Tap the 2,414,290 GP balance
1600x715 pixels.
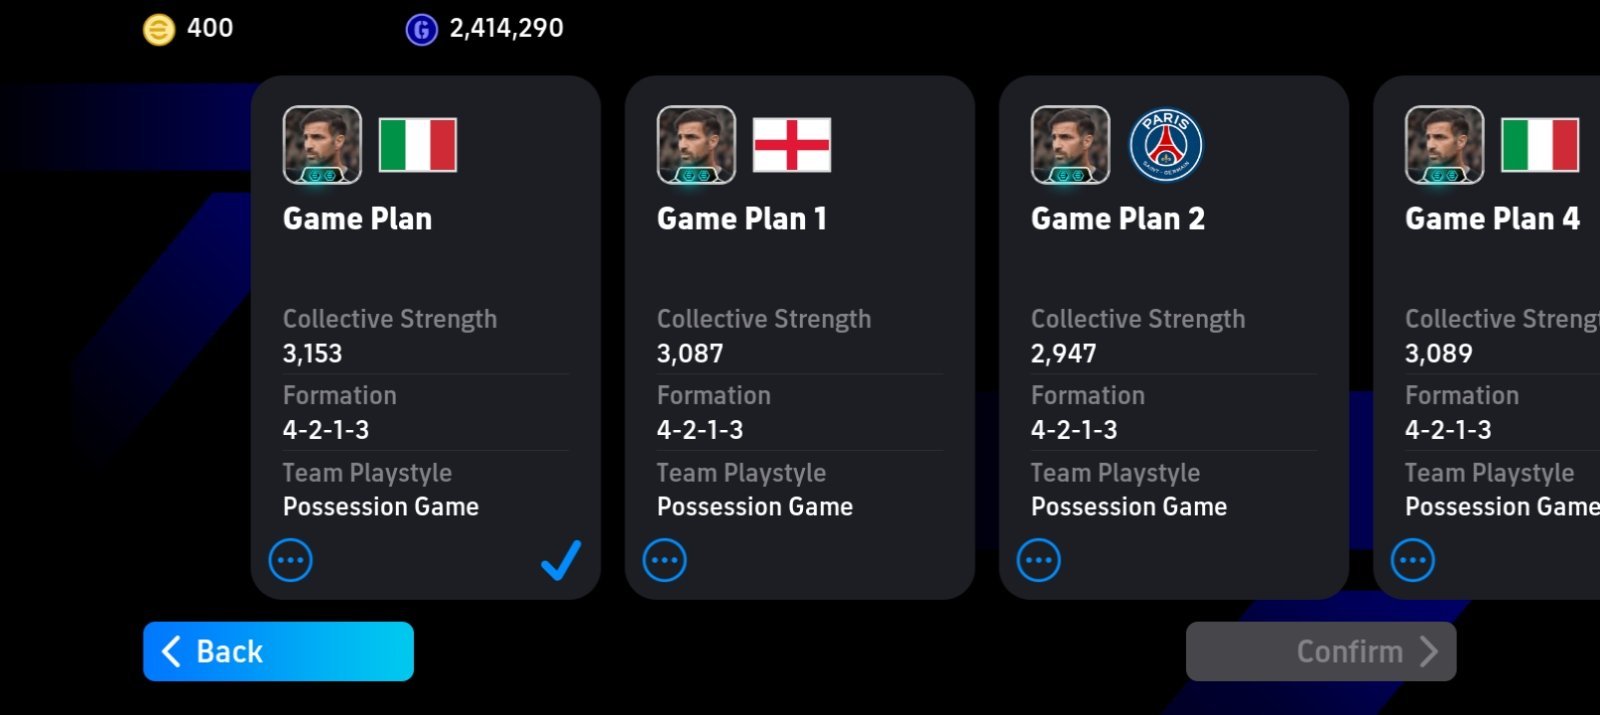(x=506, y=28)
